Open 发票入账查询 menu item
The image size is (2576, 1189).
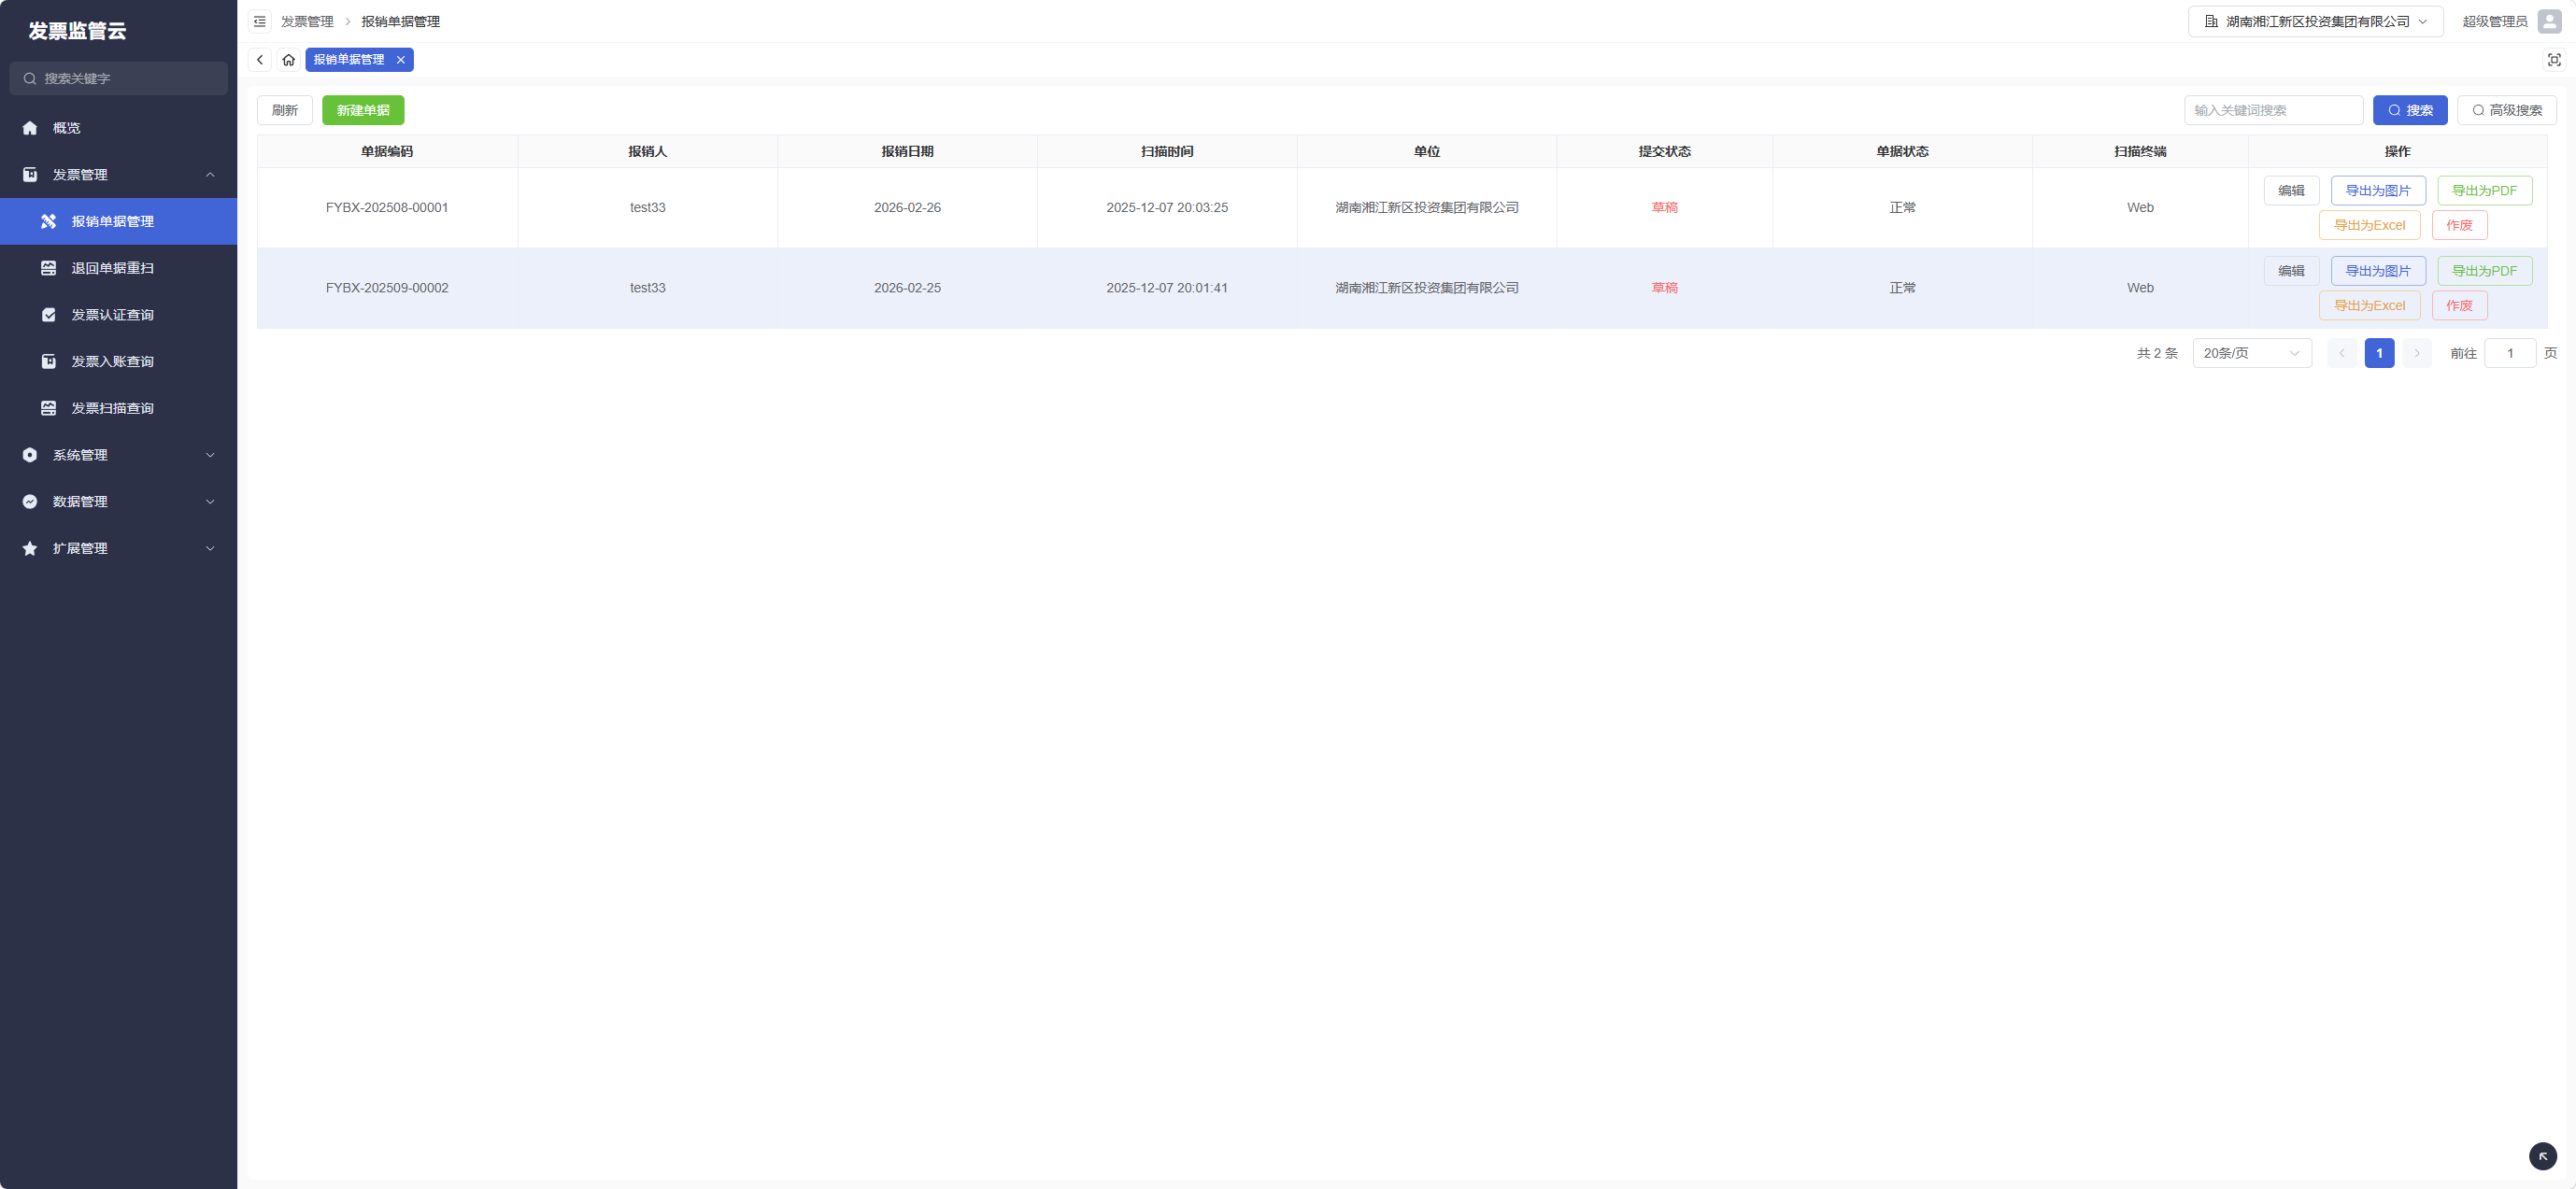[x=118, y=362]
